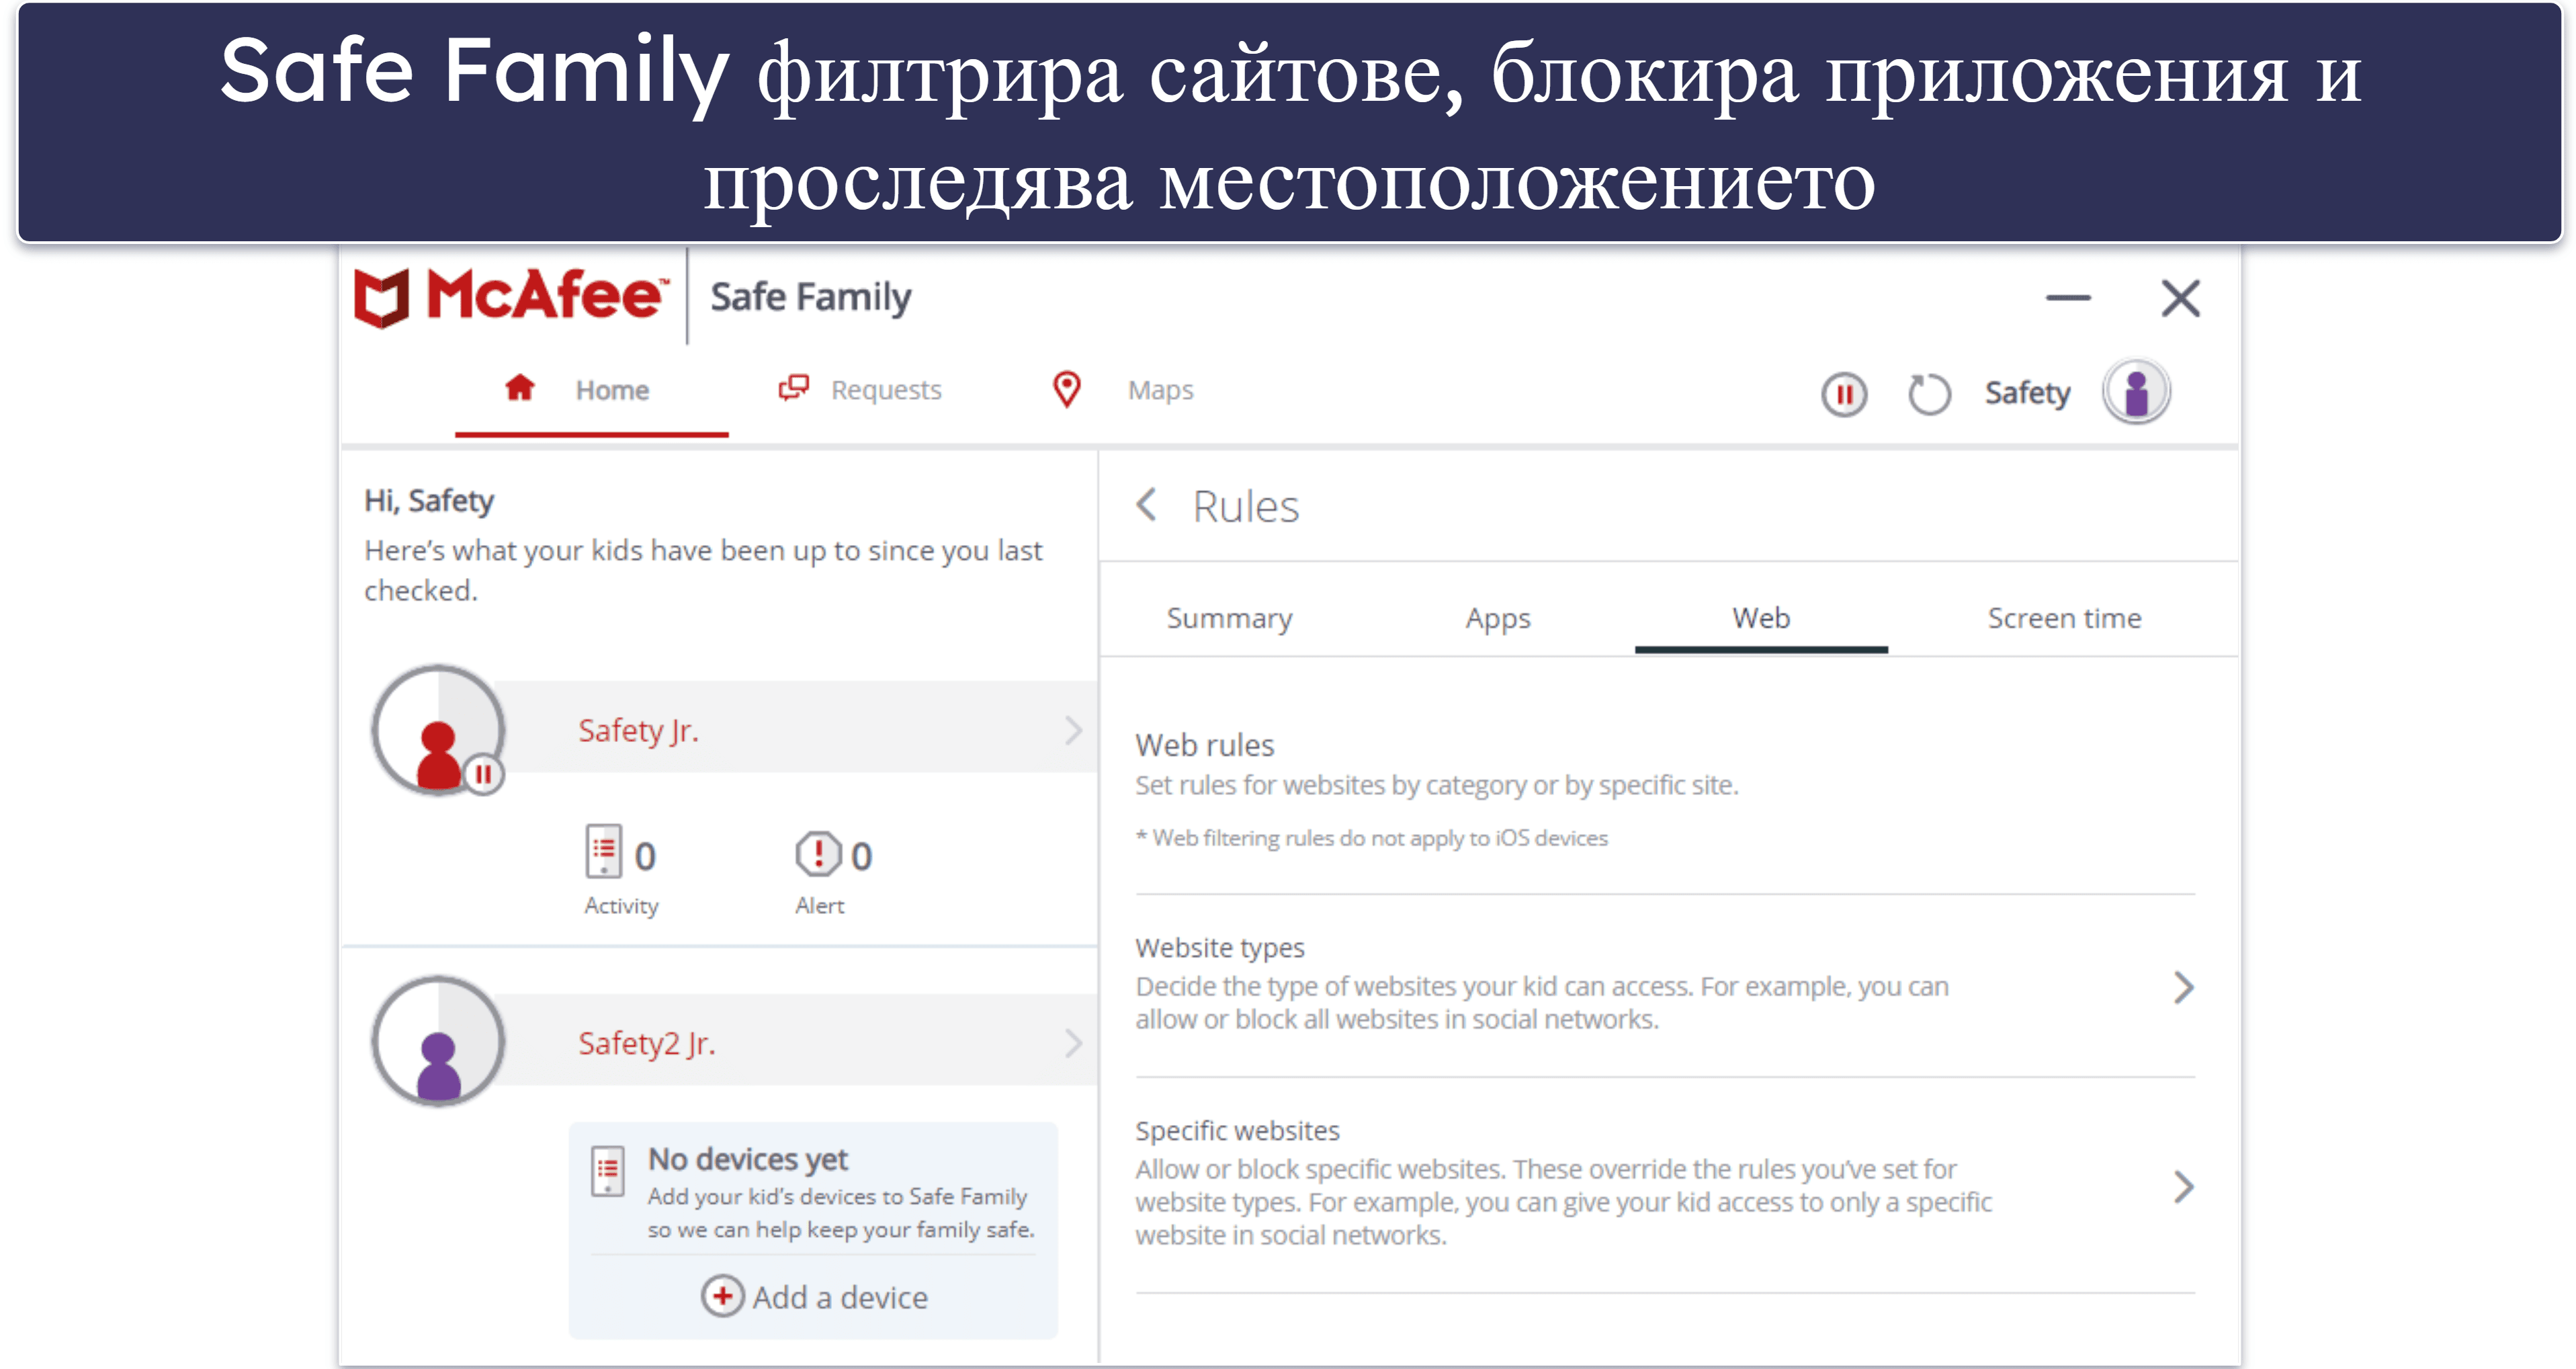
Task: Open Specific websites chevron
Action: (x=2184, y=1187)
